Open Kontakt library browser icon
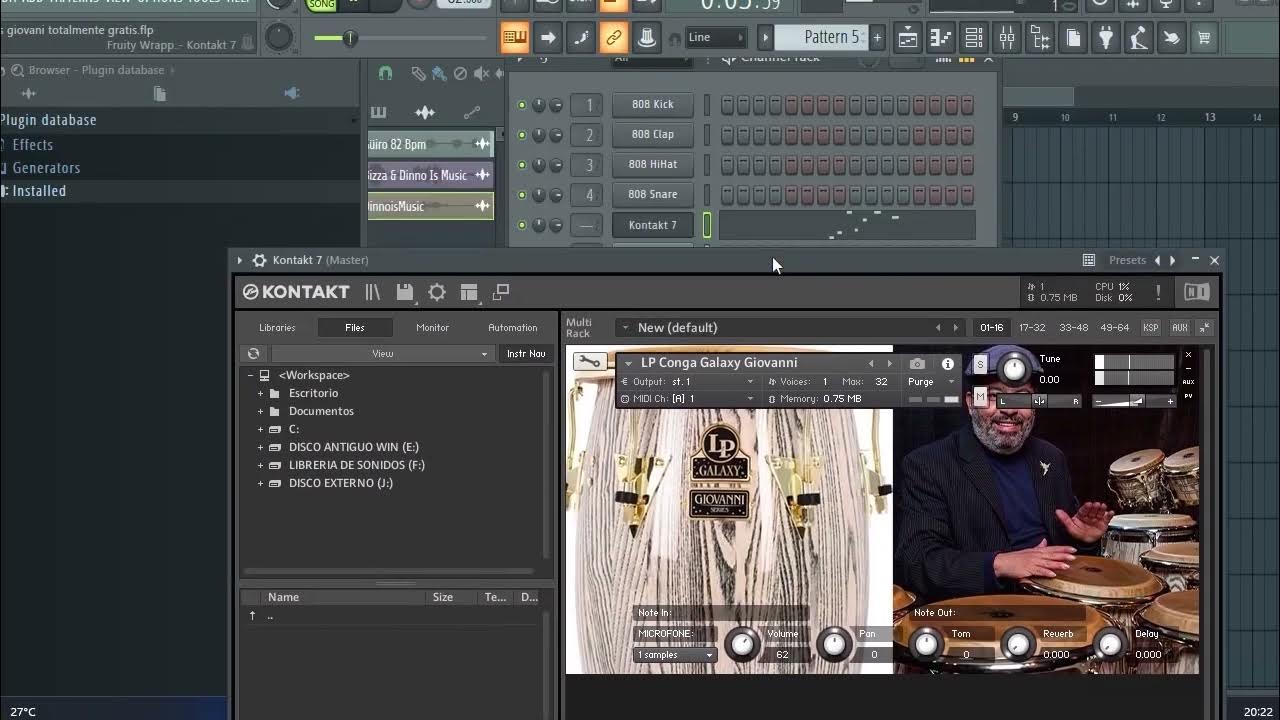1280x720 pixels. click(373, 292)
